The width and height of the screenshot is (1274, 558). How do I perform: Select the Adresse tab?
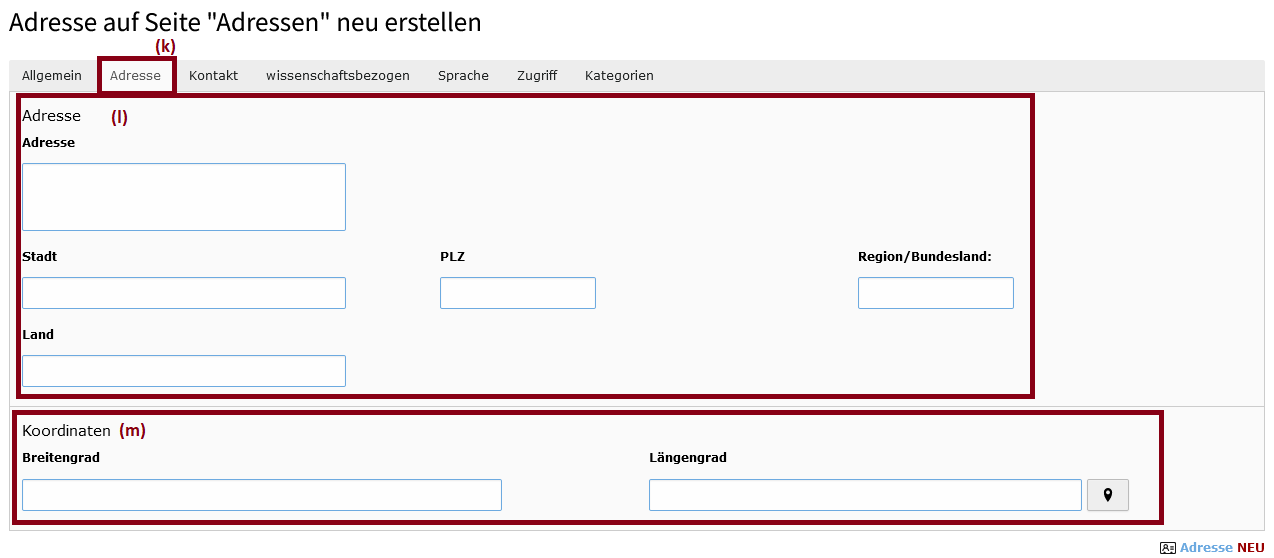tap(136, 76)
